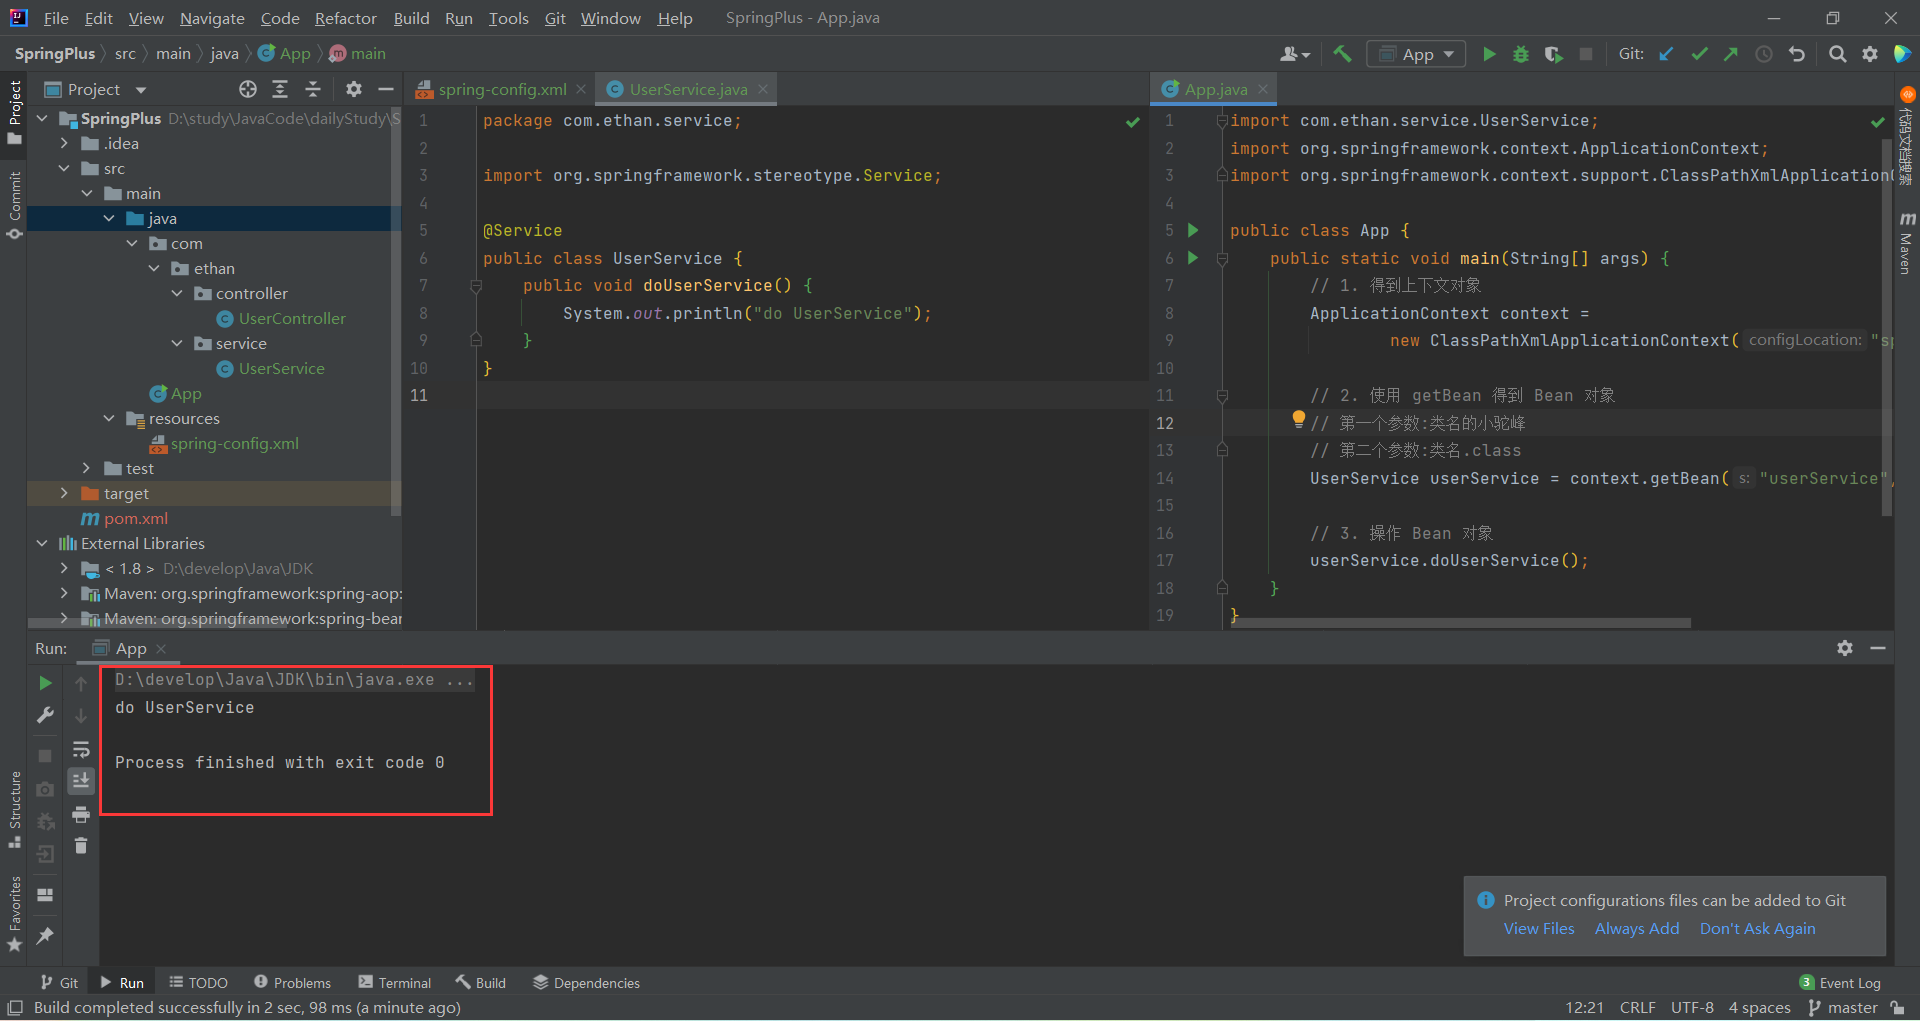Viewport: 1920px width, 1021px height.
Task: Expand the 1.8 JDK library node
Action: click(x=64, y=568)
